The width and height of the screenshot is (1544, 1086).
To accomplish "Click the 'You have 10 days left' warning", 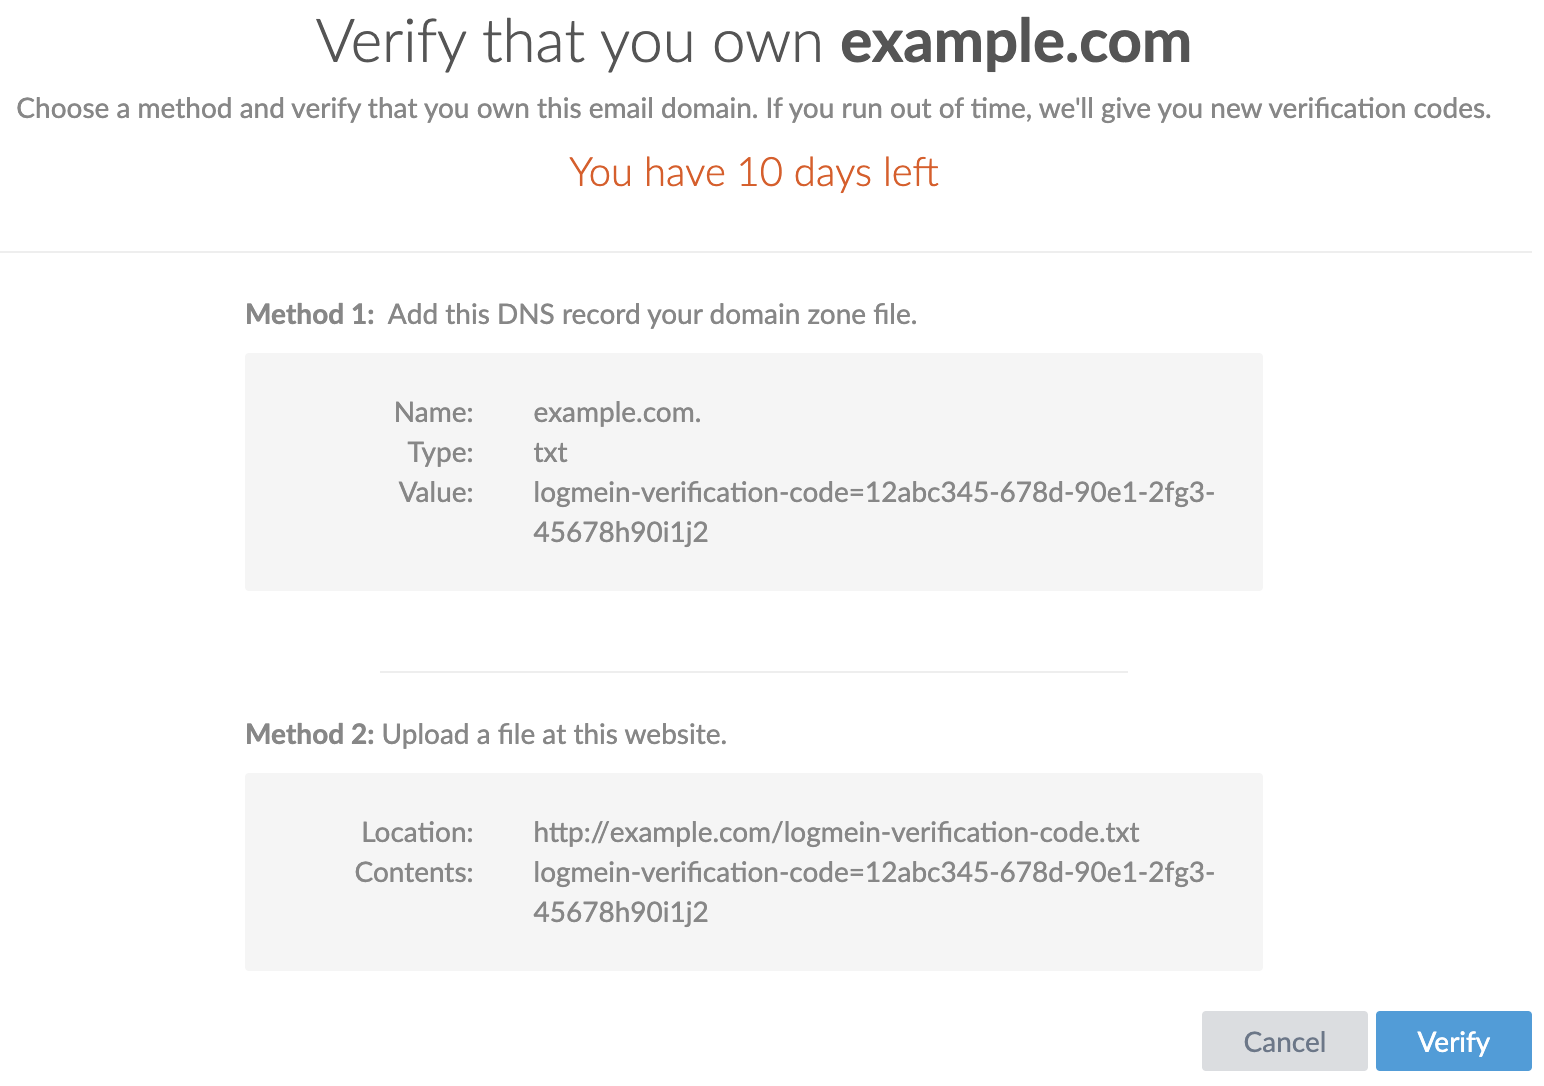I will 753,172.
